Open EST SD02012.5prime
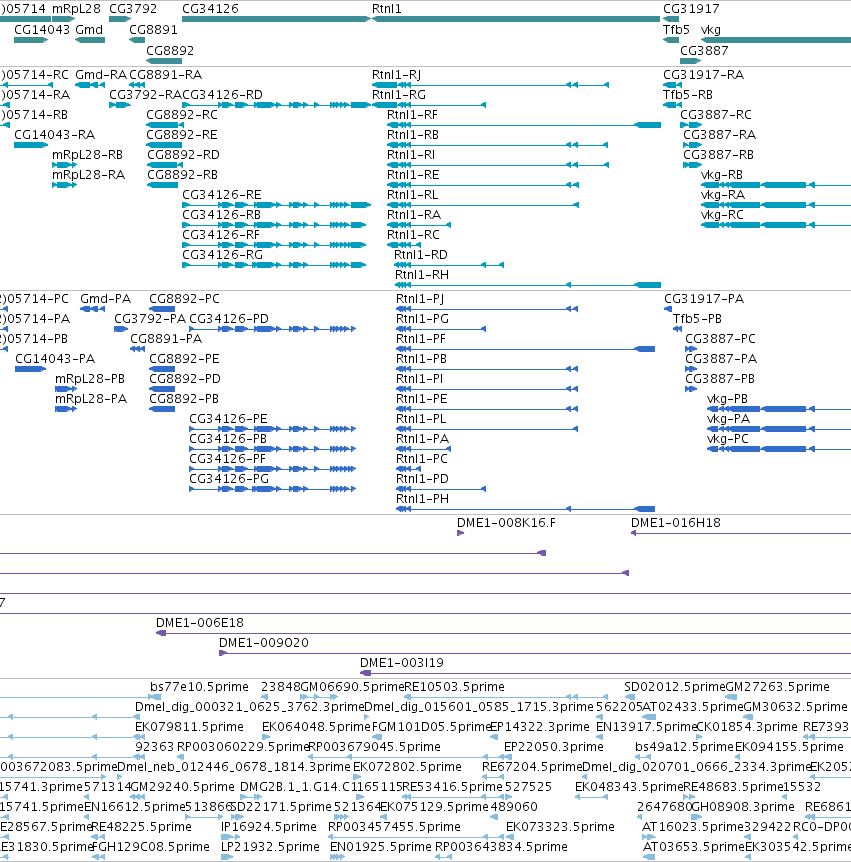 click(x=675, y=687)
